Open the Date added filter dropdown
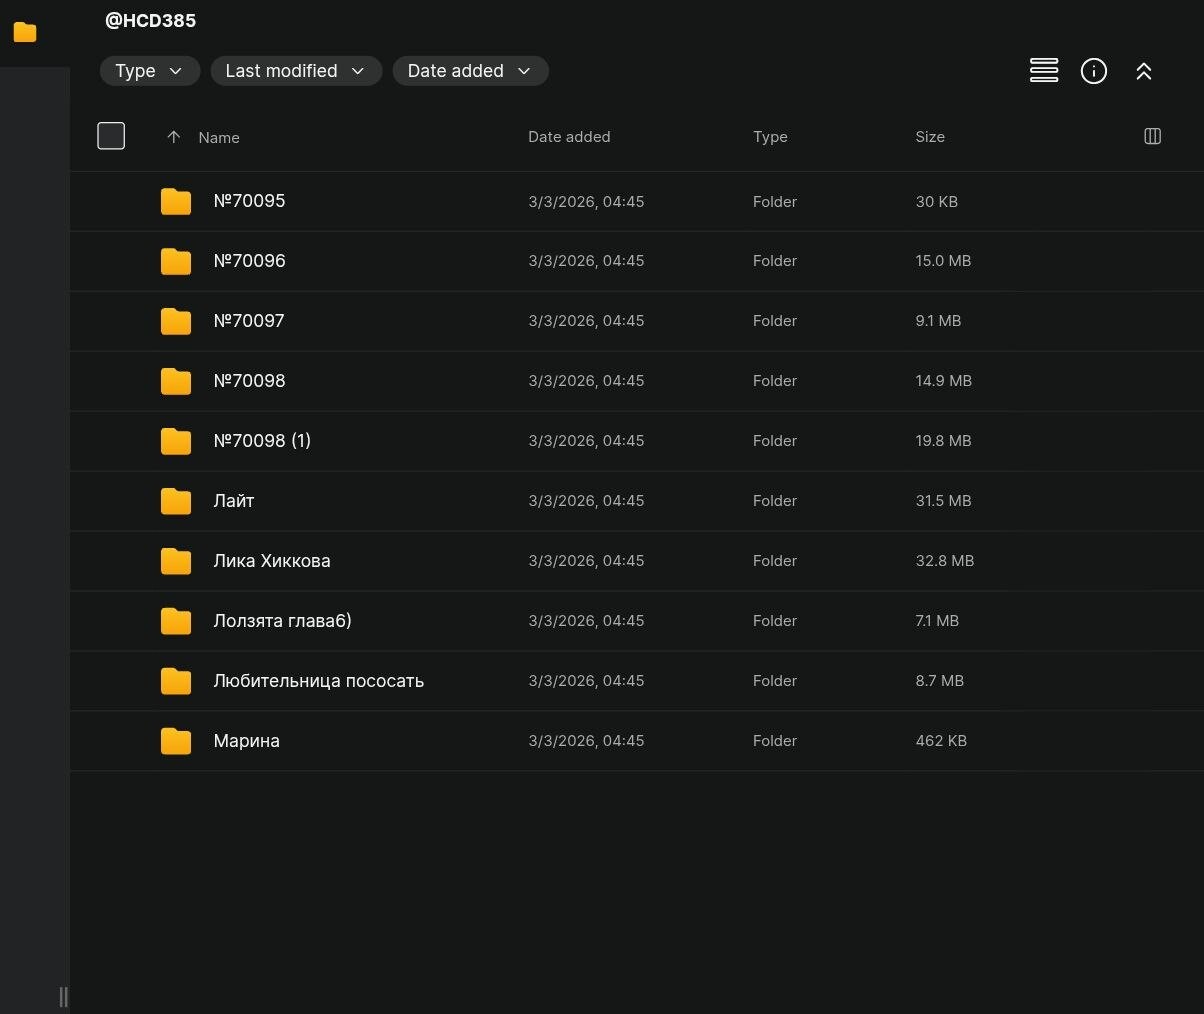This screenshot has height=1014, width=1204. tap(469, 71)
